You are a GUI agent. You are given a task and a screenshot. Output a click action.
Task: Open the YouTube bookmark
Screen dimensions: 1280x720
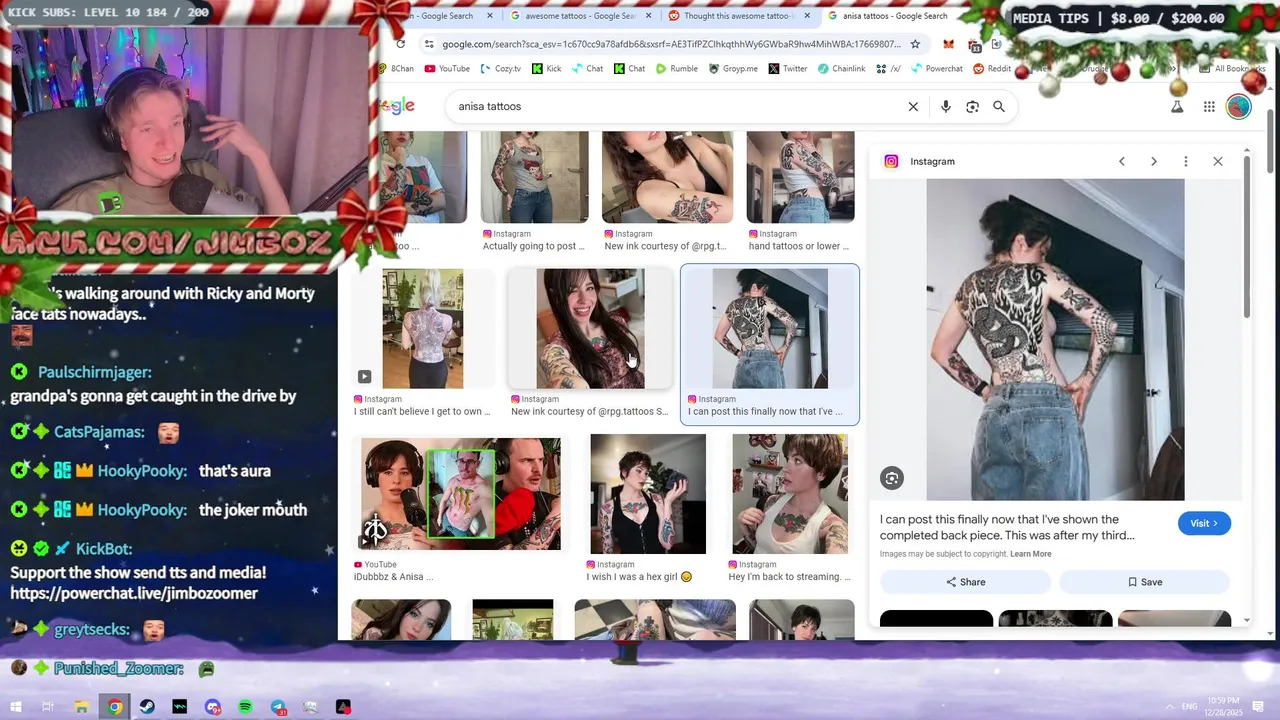447,69
